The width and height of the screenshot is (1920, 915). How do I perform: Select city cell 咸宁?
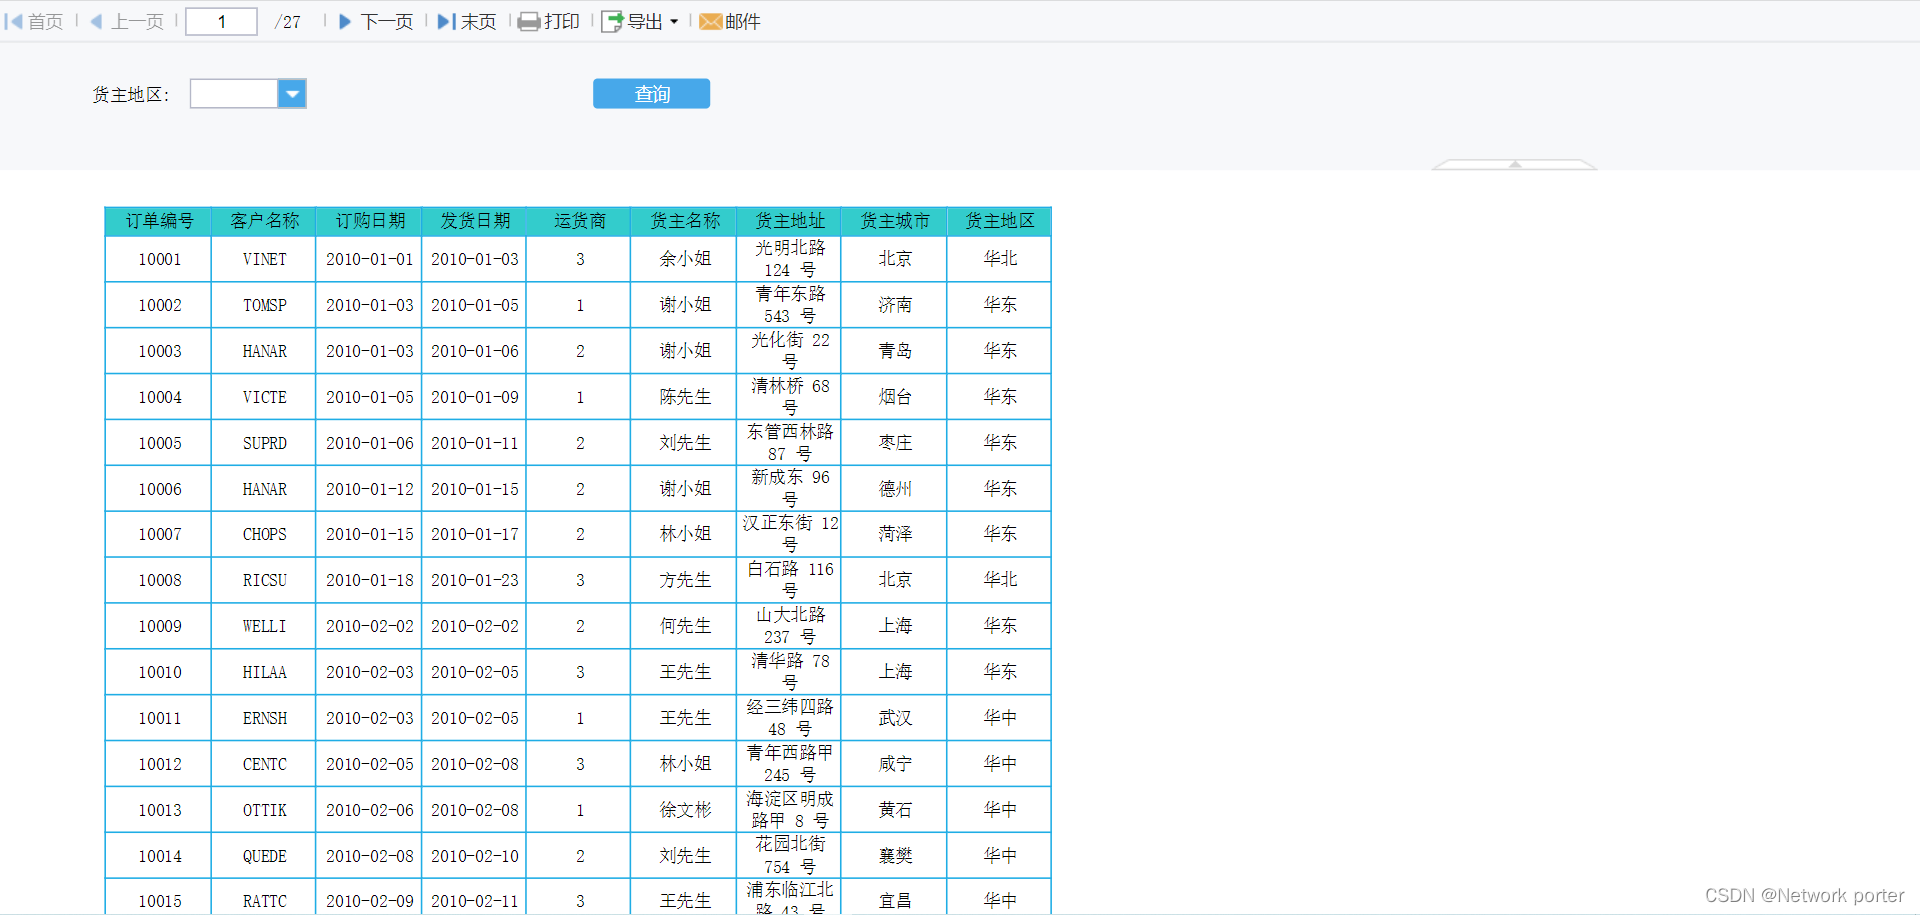pos(895,764)
